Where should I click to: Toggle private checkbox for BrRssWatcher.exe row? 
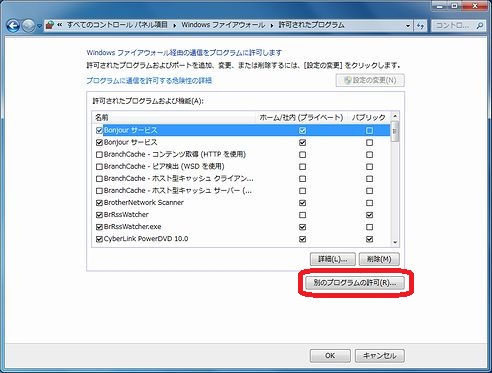tap(302, 227)
